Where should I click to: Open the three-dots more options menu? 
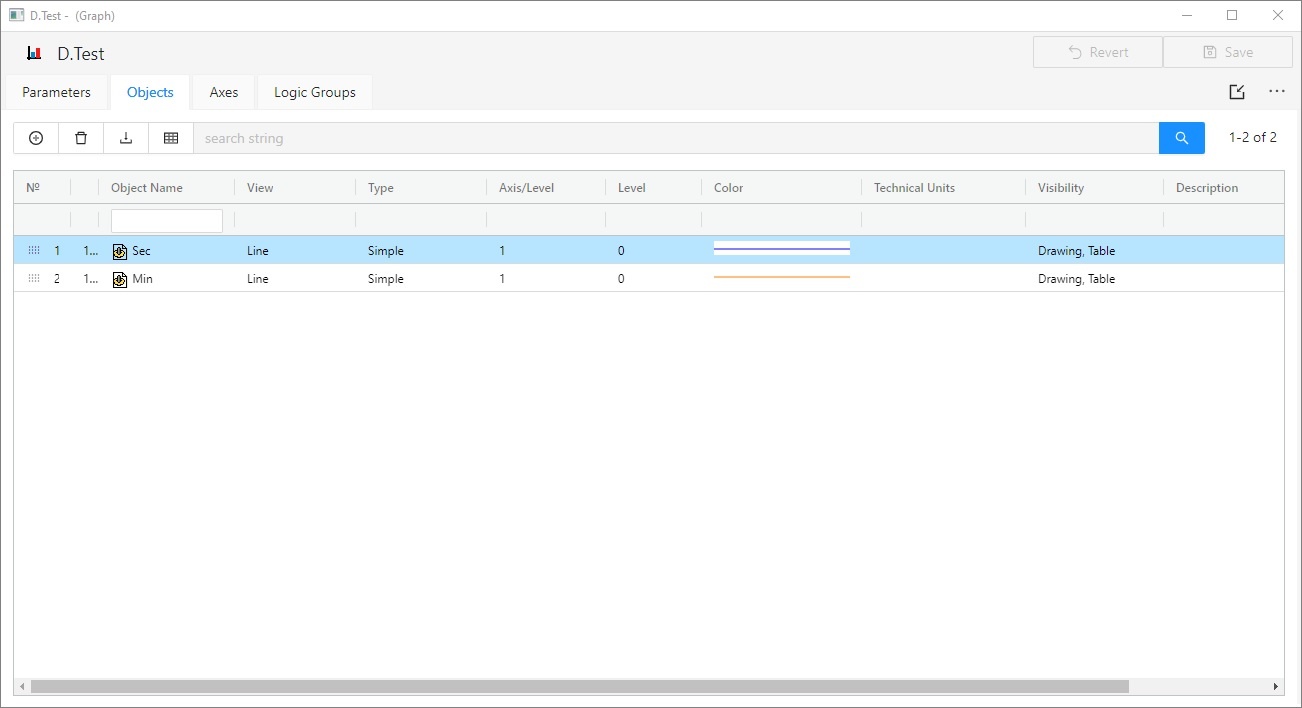(x=1277, y=92)
